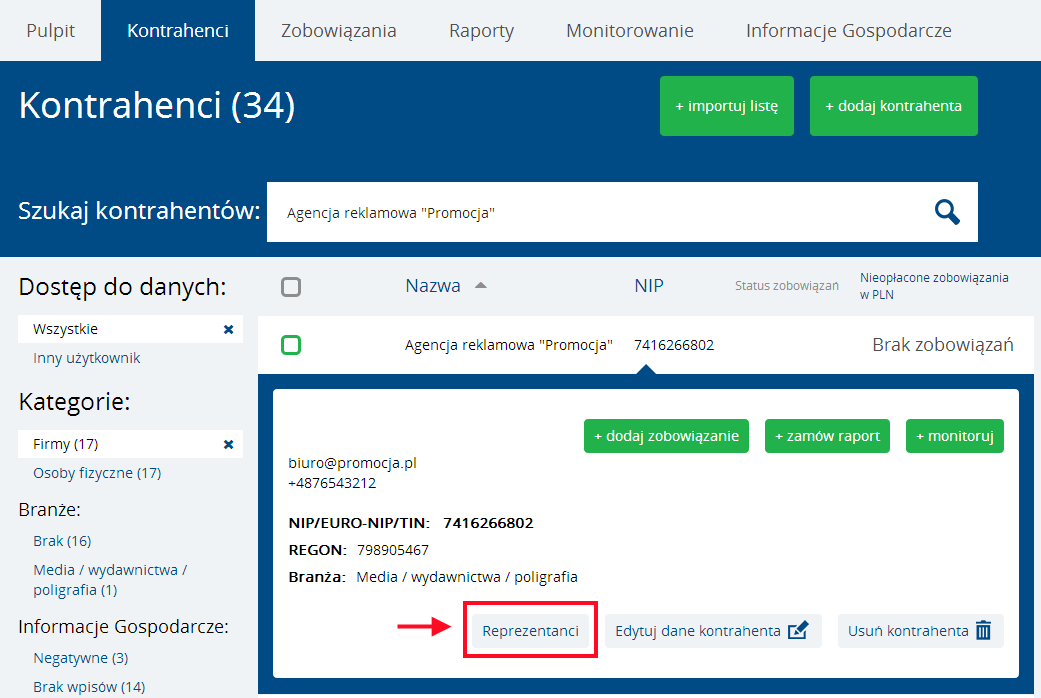This screenshot has height=698, width=1041.
Task: Click the trash icon in Usuń kontrahenta
Action: click(983, 630)
